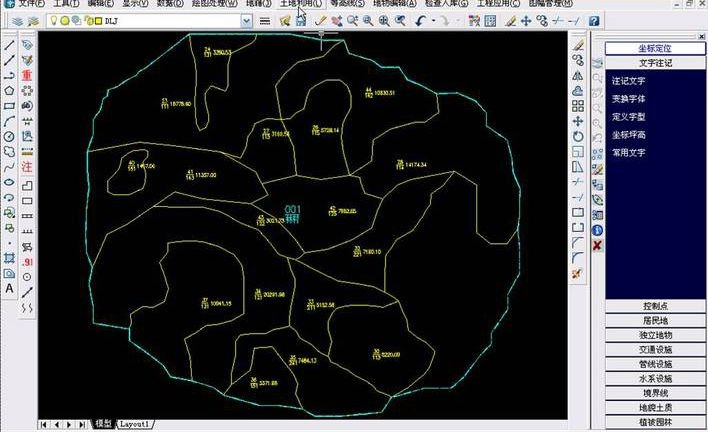Image resolution: width=708 pixels, height=432 pixels.
Task: Open the 绘图处理(W) menu
Action: point(214,4)
